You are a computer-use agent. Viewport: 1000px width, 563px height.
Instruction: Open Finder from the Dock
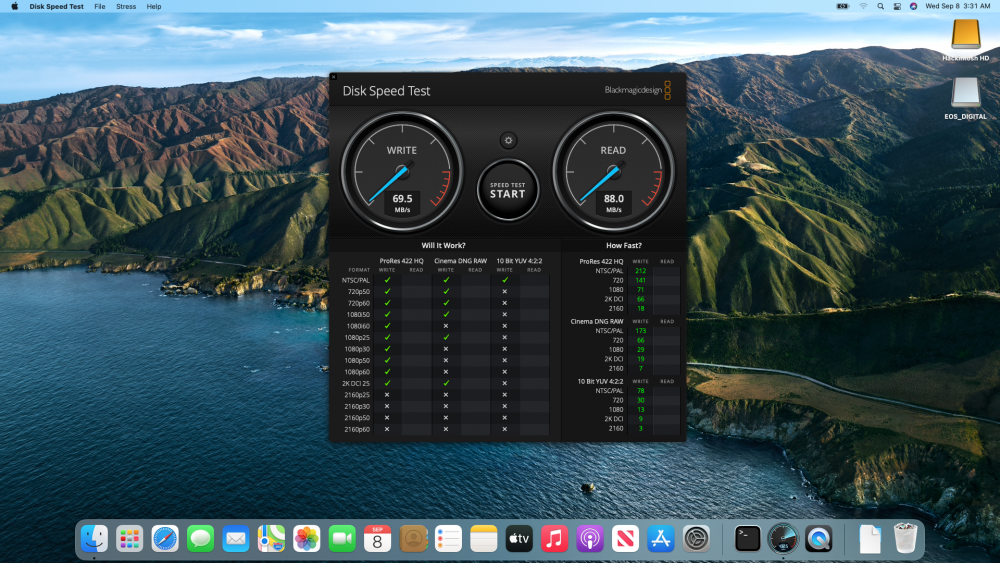pyautogui.click(x=94, y=539)
